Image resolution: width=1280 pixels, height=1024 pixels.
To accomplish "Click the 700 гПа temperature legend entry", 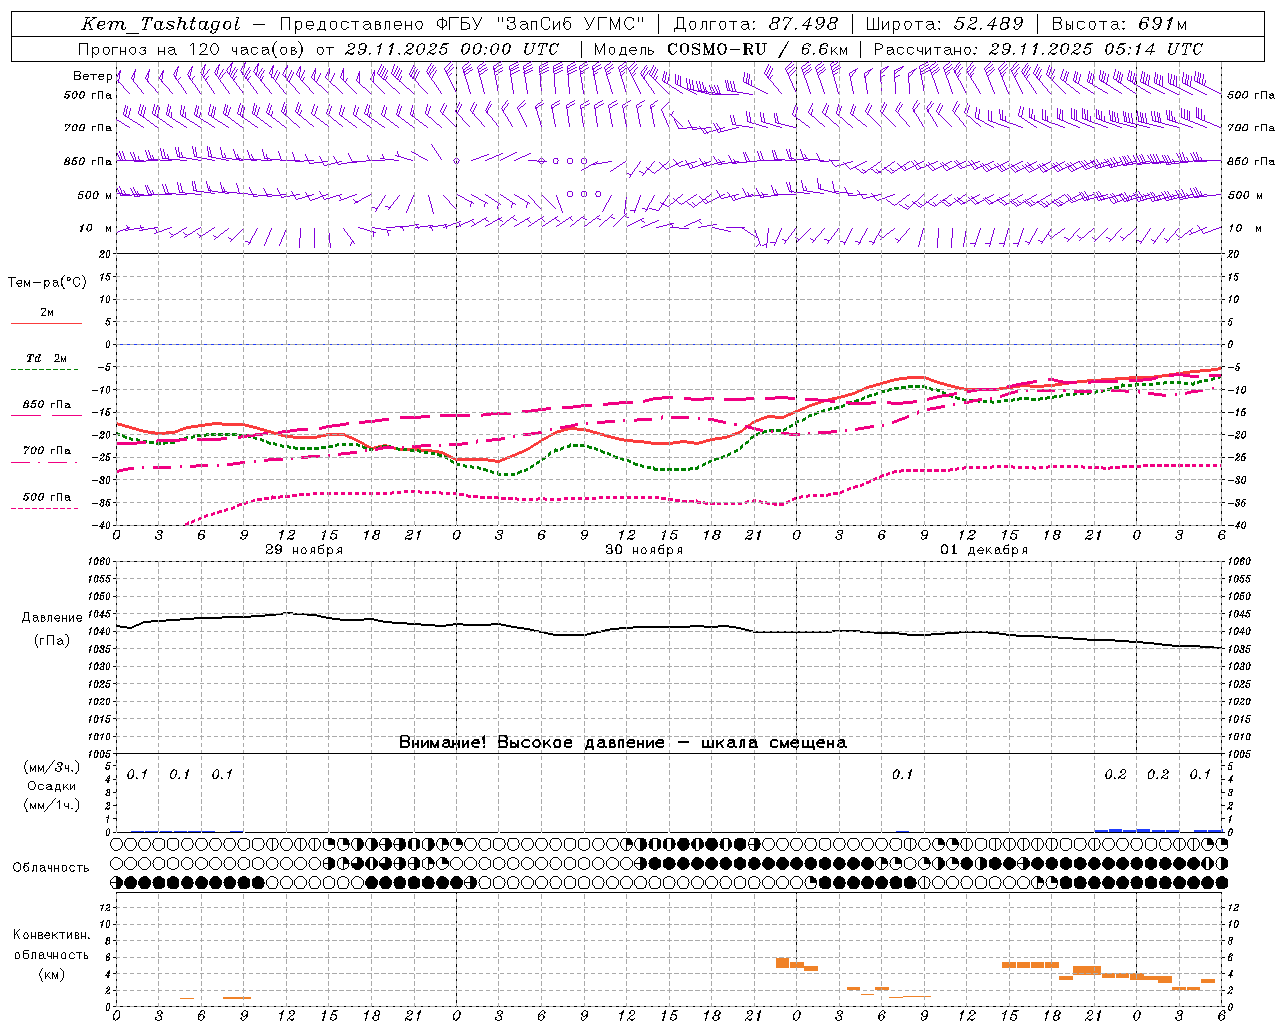I will tap(46, 451).
